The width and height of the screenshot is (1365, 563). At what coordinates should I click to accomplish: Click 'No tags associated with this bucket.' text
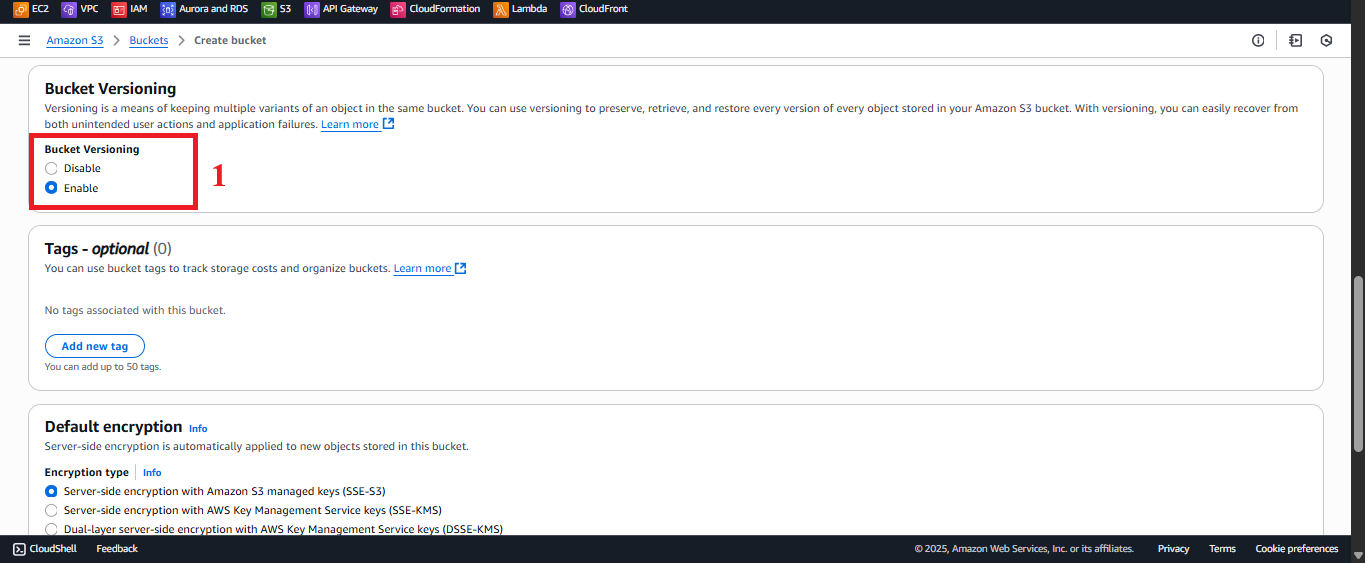(x=135, y=310)
